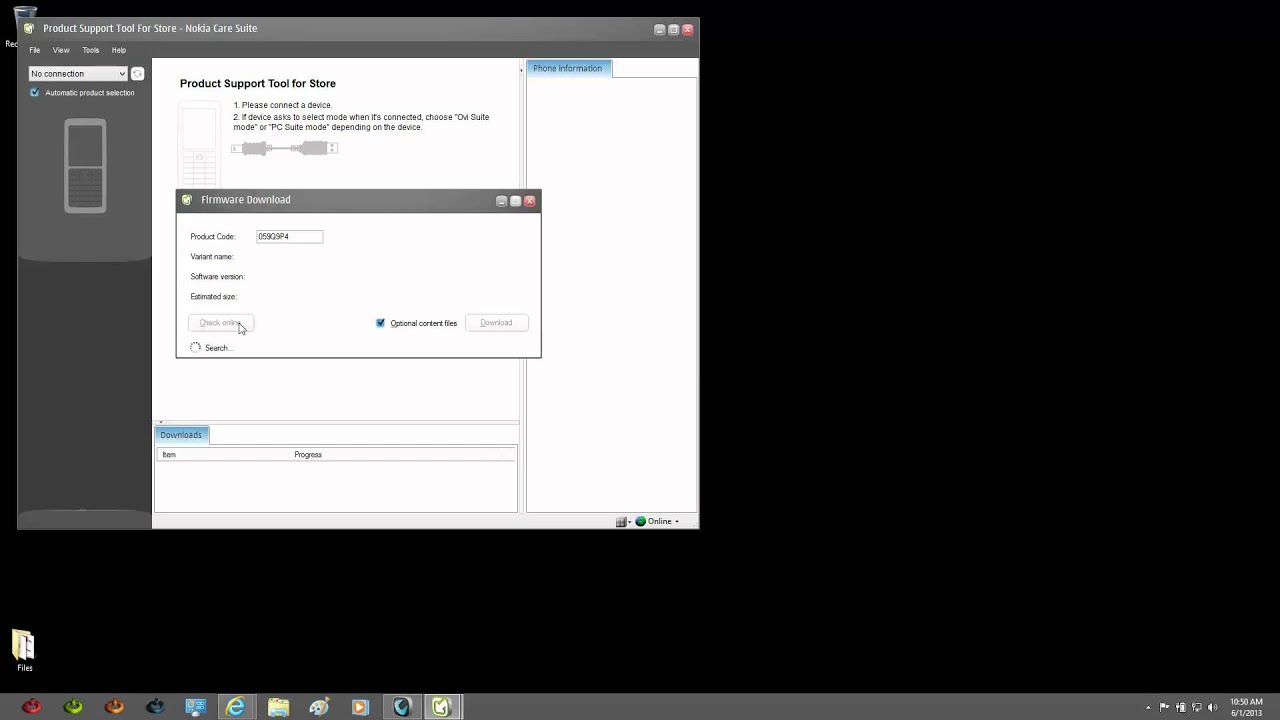Click the battery power icon in tray
1280x720 pixels.
click(x=1181, y=708)
